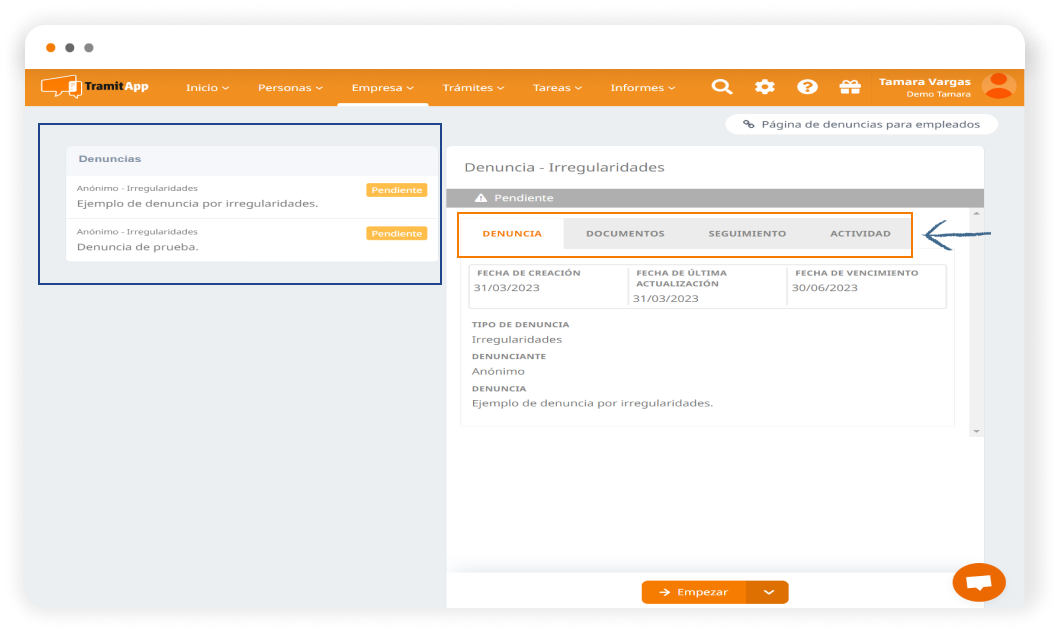
Task: Switch to the Documentos tab
Action: coord(625,234)
